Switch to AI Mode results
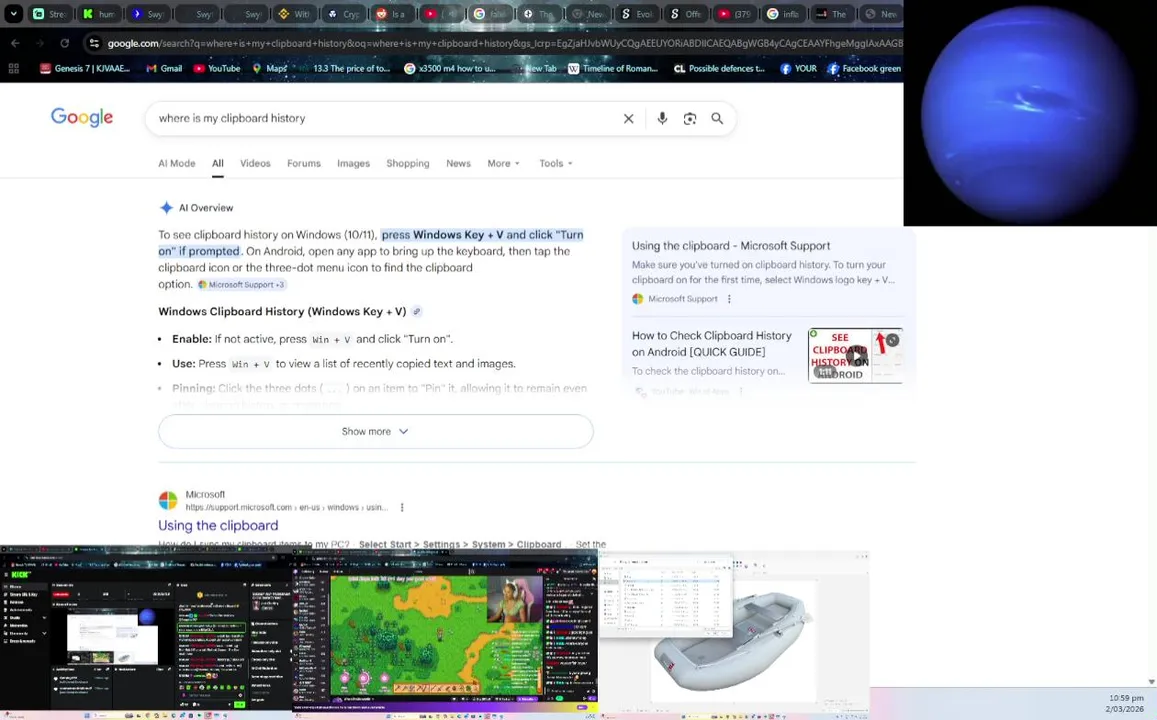Screen dimensions: 1157x720 tap(176, 163)
